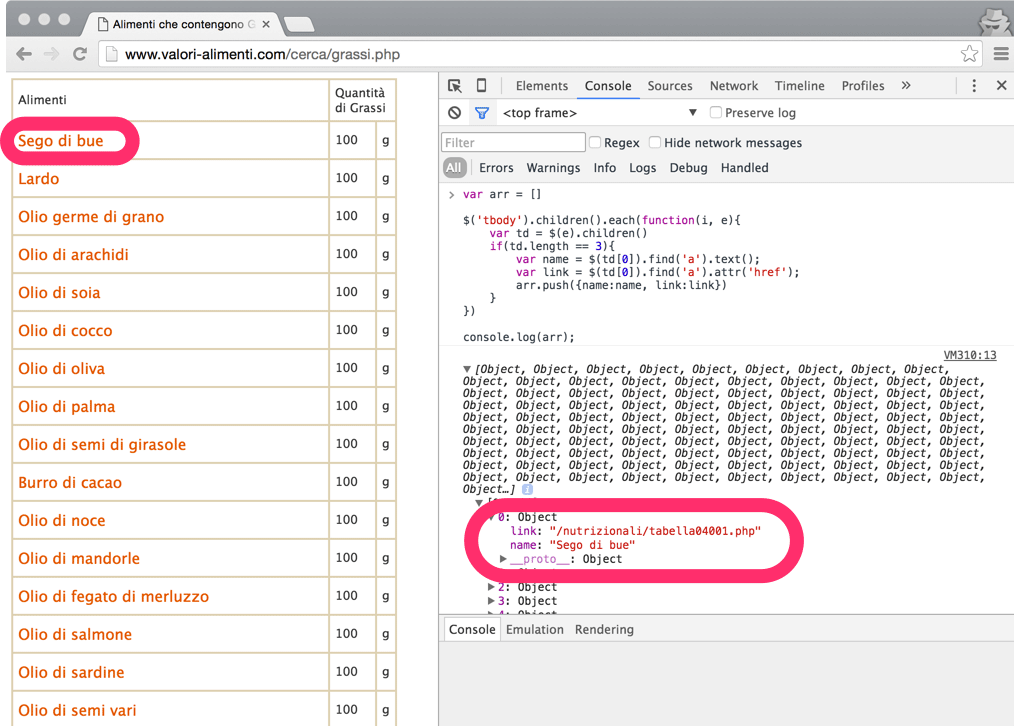1014x726 pixels.
Task: Enable the Preserve log checkbox
Action: (716, 113)
